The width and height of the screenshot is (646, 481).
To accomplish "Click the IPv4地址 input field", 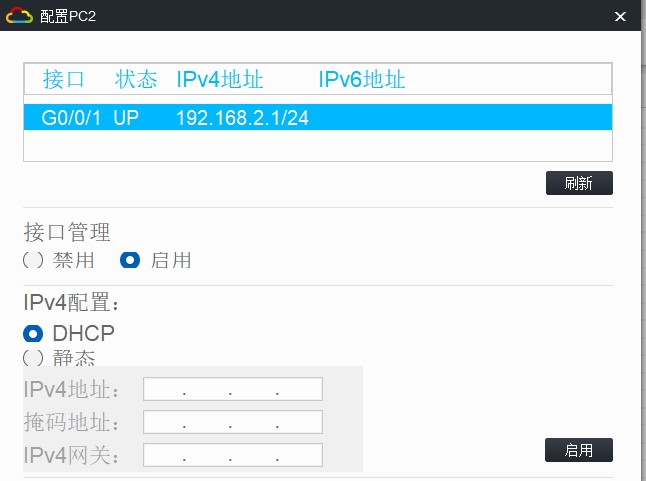I will [x=233, y=389].
